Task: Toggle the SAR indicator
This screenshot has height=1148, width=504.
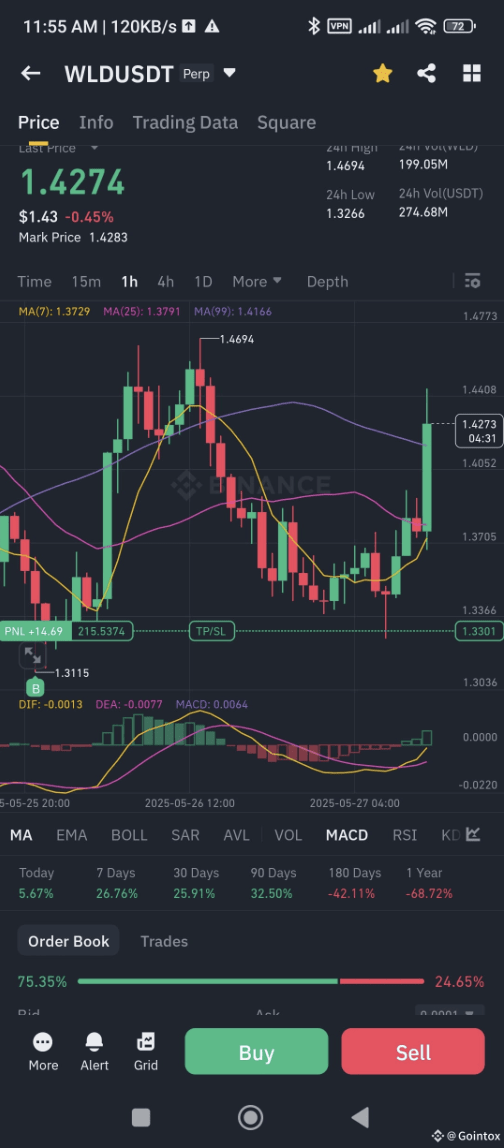Action: tap(185, 835)
